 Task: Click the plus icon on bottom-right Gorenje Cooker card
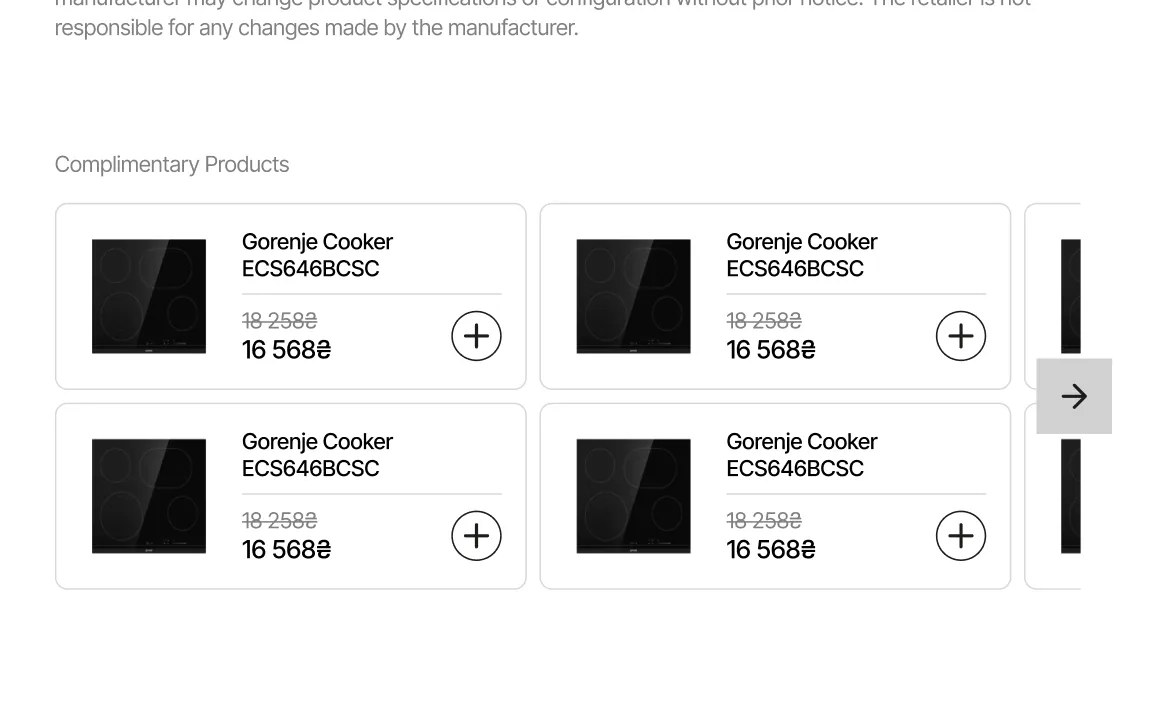pos(960,535)
